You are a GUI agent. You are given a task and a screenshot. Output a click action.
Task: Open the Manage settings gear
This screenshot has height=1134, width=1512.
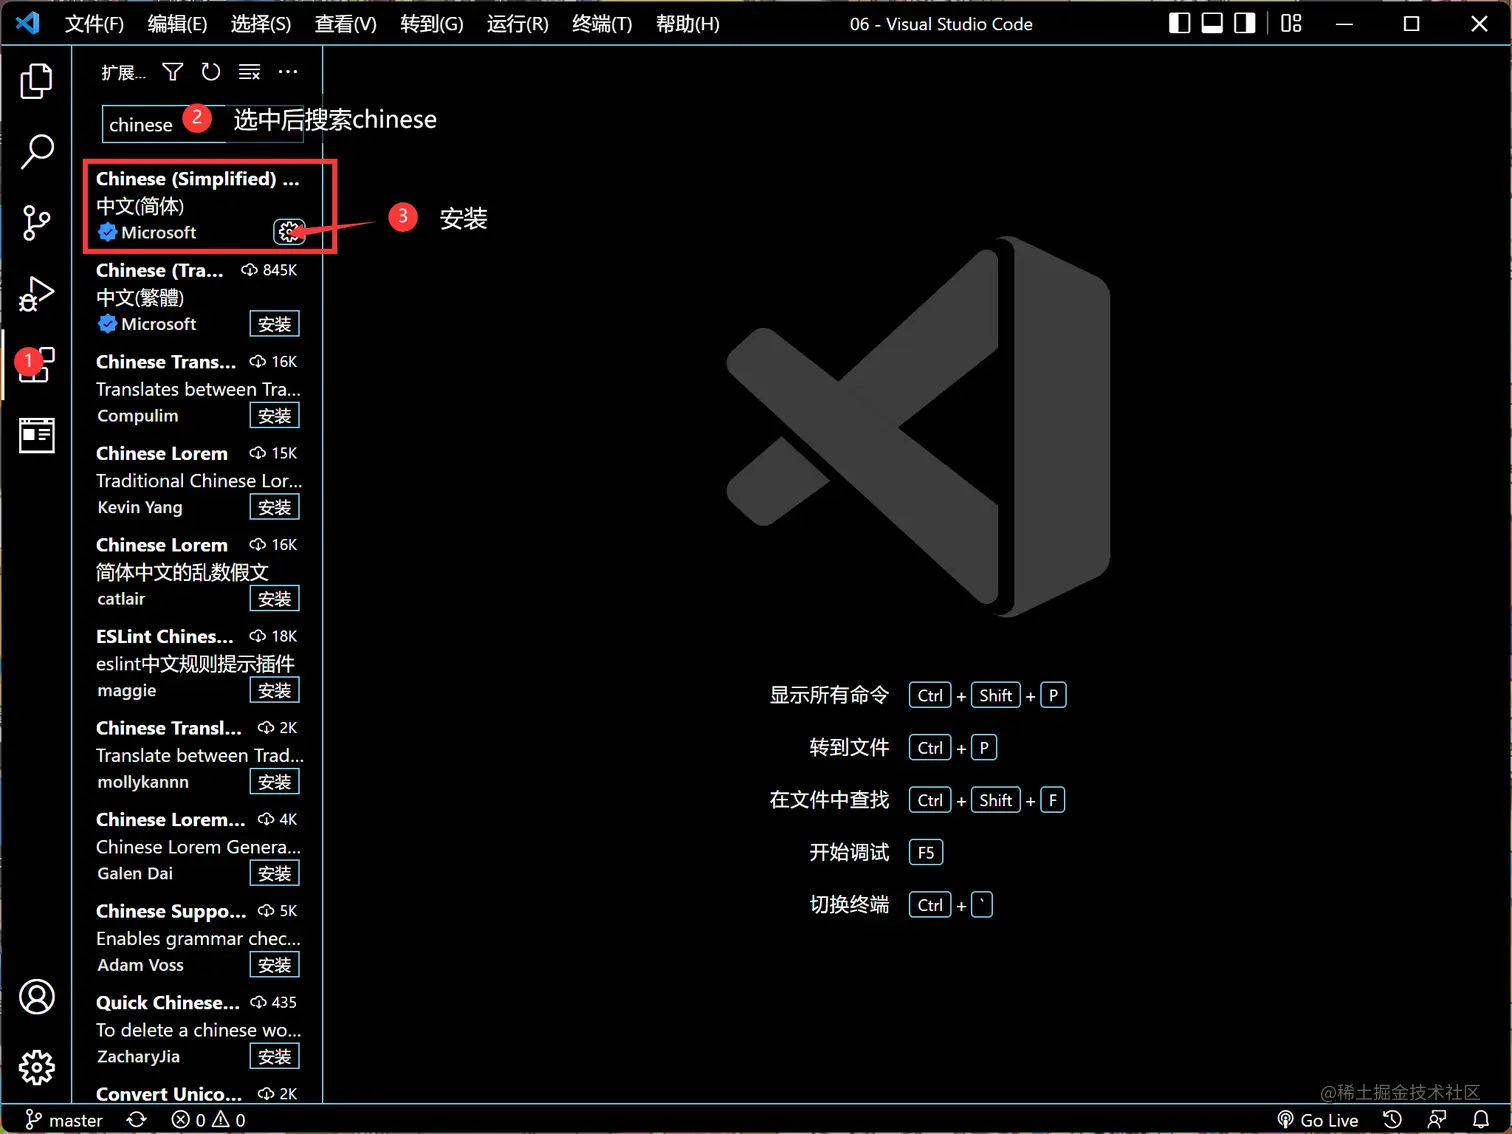tap(37, 1068)
